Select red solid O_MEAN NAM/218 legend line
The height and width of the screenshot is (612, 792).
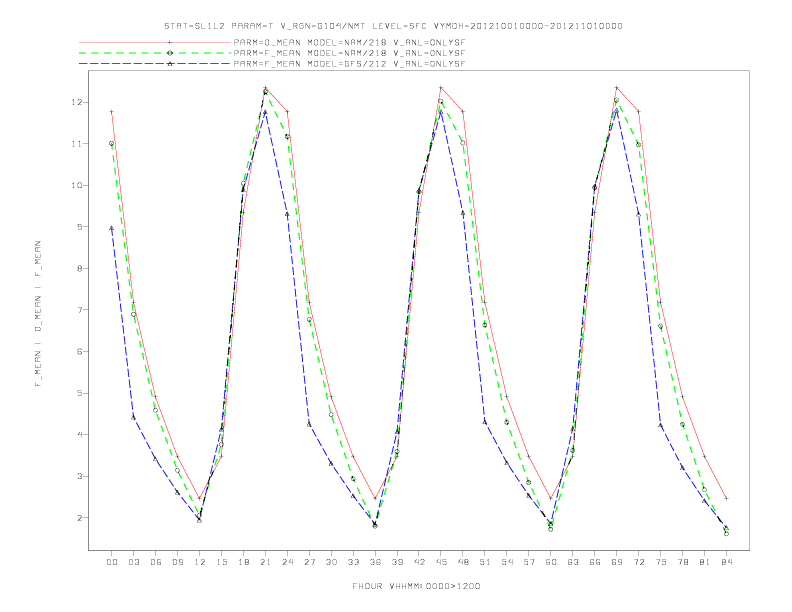(155, 43)
